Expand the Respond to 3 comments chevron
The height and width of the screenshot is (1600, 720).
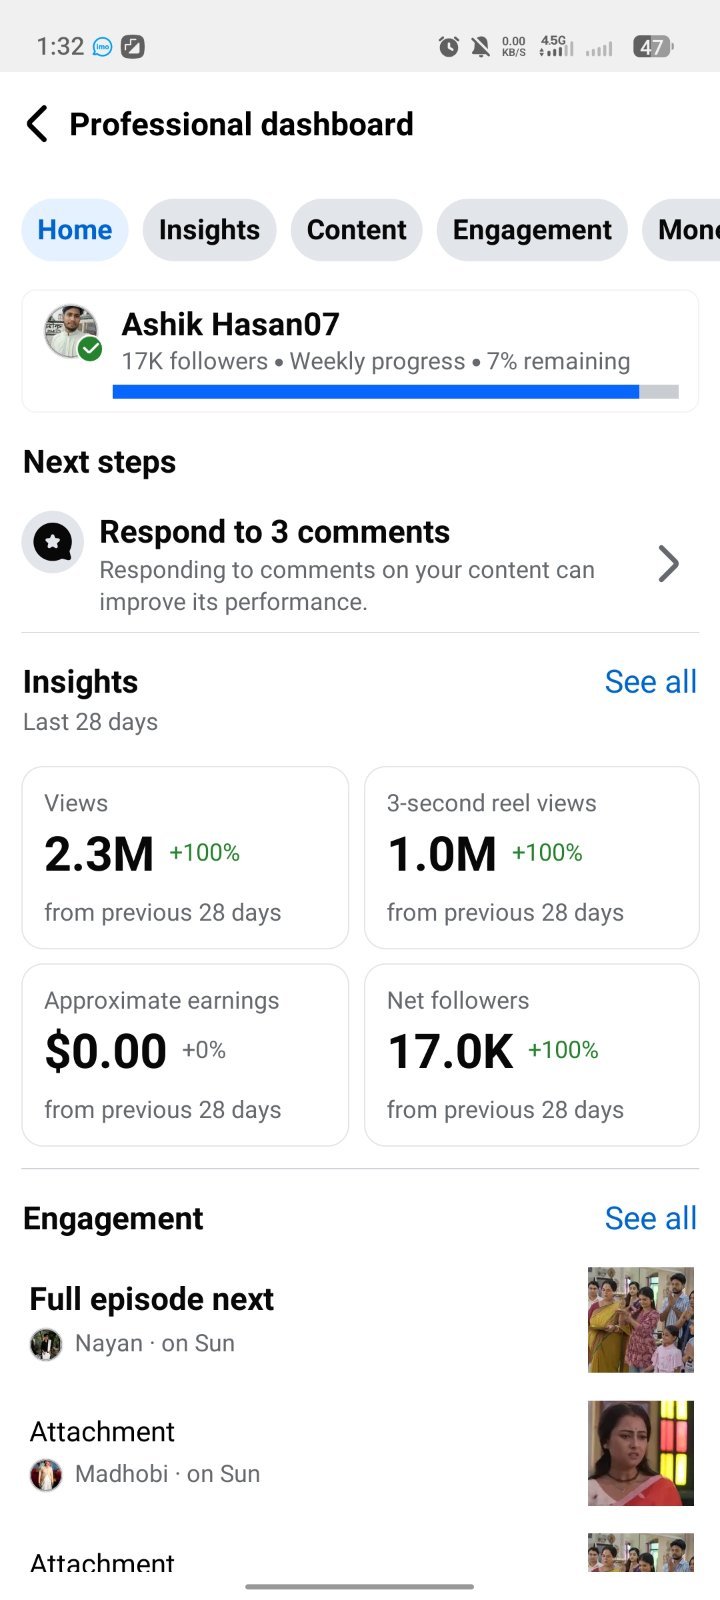[x=669, y=564]
